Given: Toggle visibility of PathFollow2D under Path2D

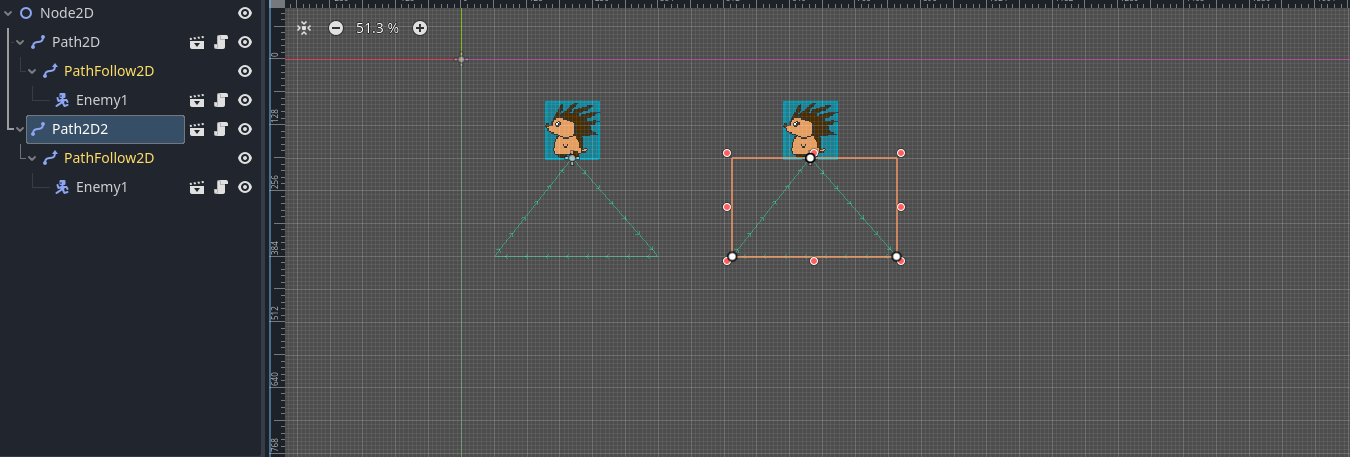Looking at the screenshot, I should click(x=245, y=72).
